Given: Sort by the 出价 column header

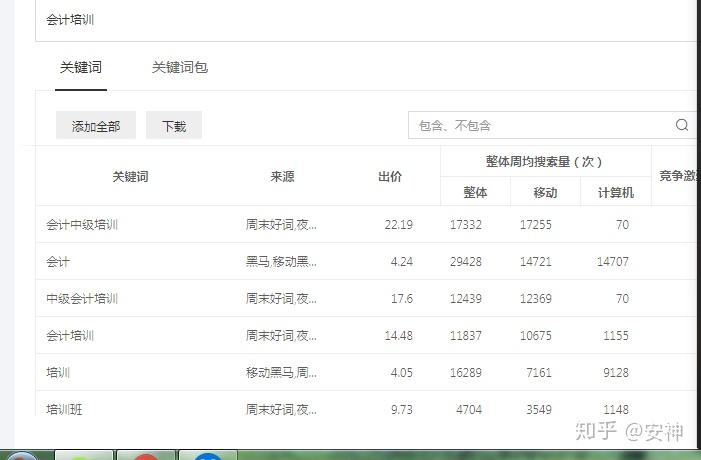Looking at the screenshot, I should [x=390, y=177].
